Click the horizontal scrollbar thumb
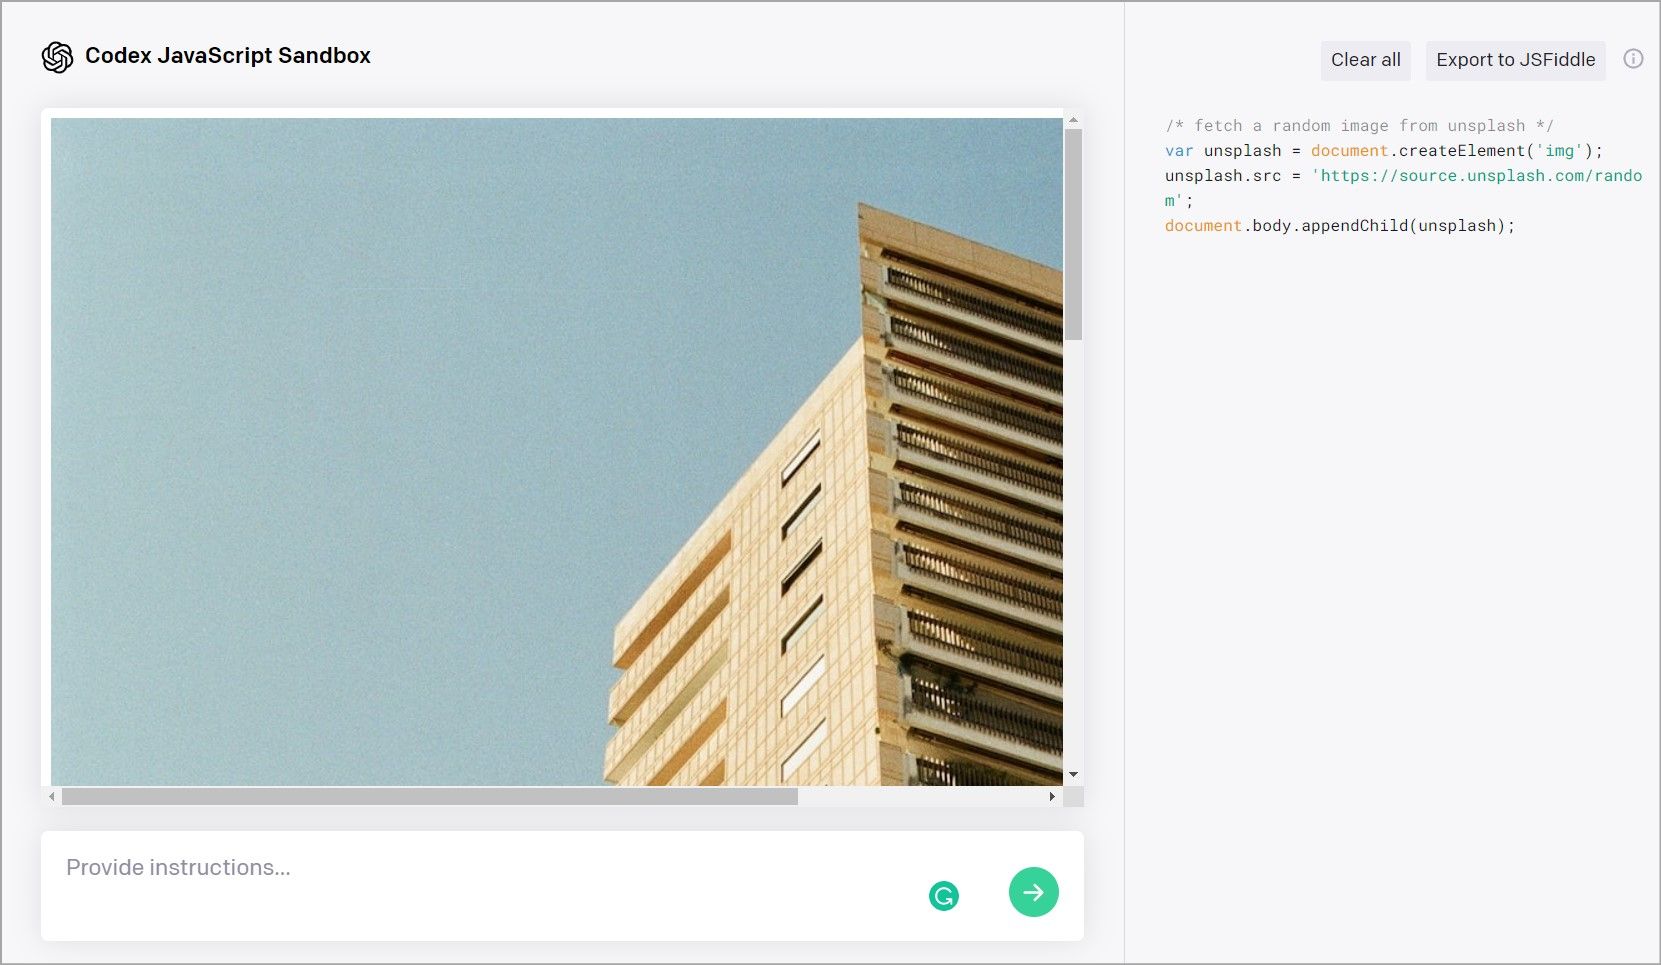Viewport: 1661px width, 965px height. (x=430, y=797)
